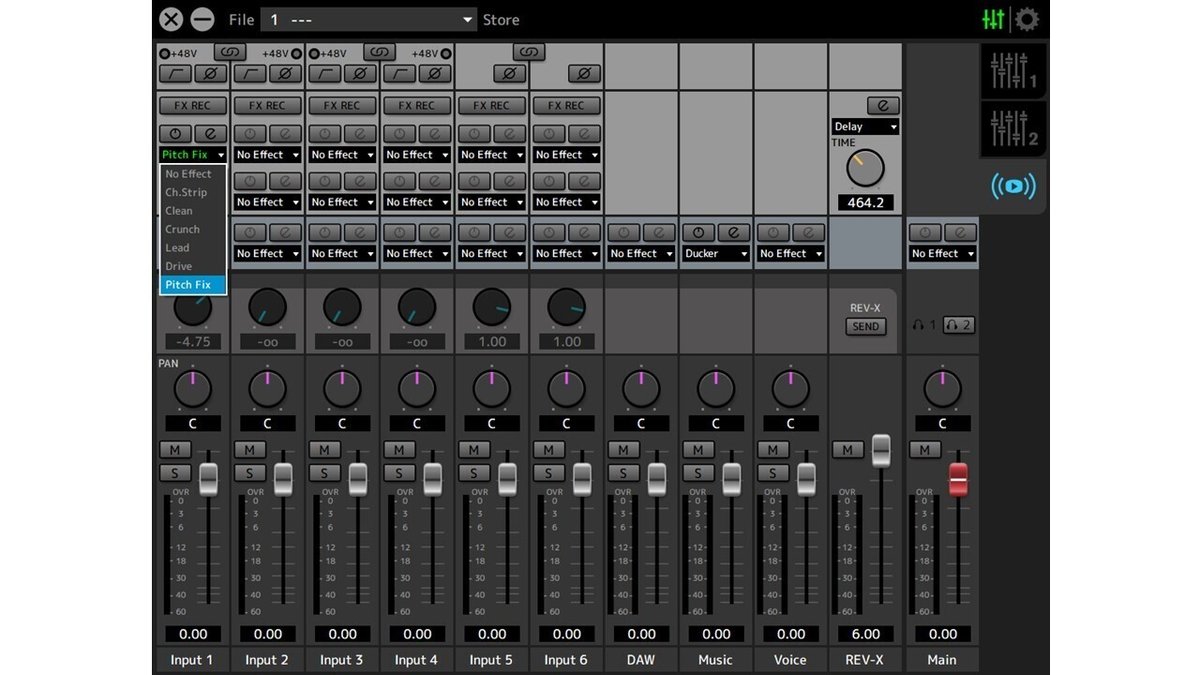Invert phase on Input 6
The height and width of the screenshot is (675, 1200).
pyautogui.click(x=585, y=74)
